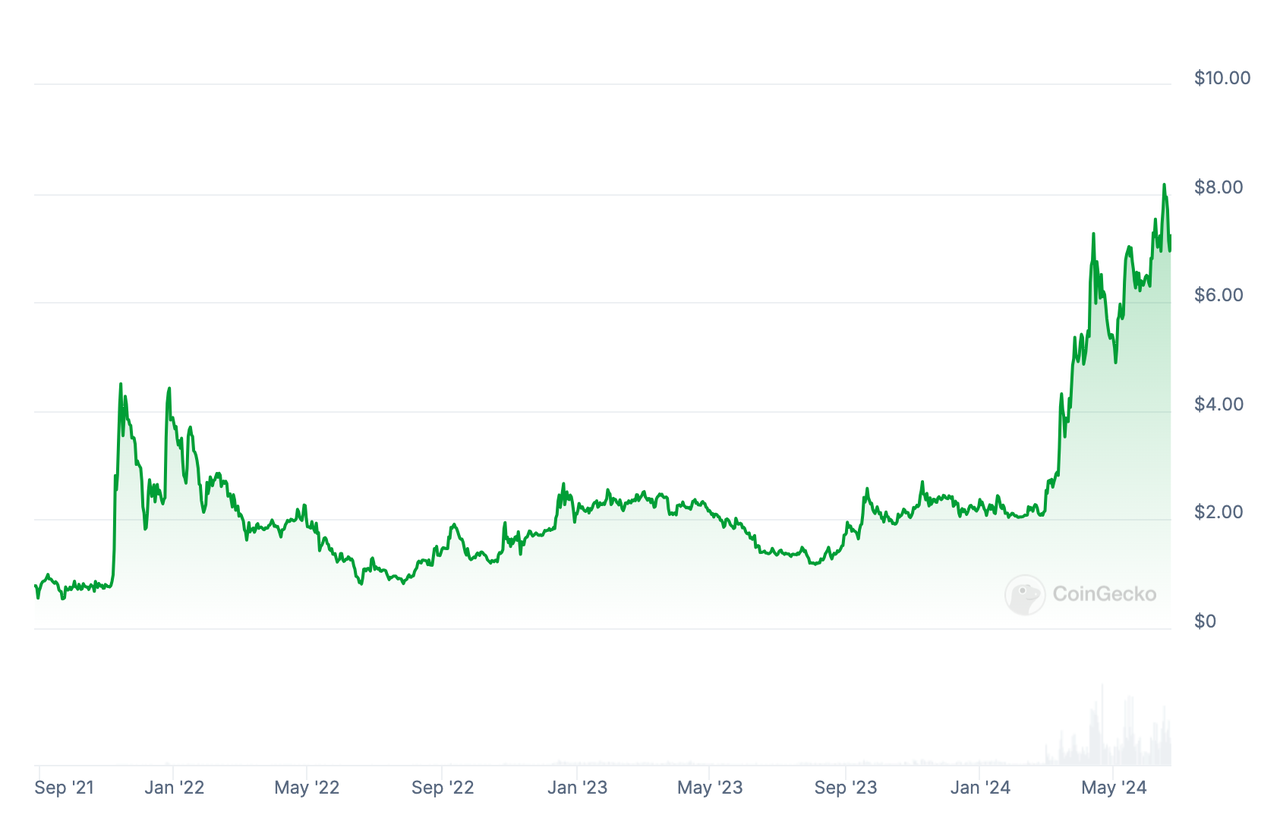This screenshot has height=821, width=1280.
Task: Select the $4.00 price axis label
Action: point(1218,404)
